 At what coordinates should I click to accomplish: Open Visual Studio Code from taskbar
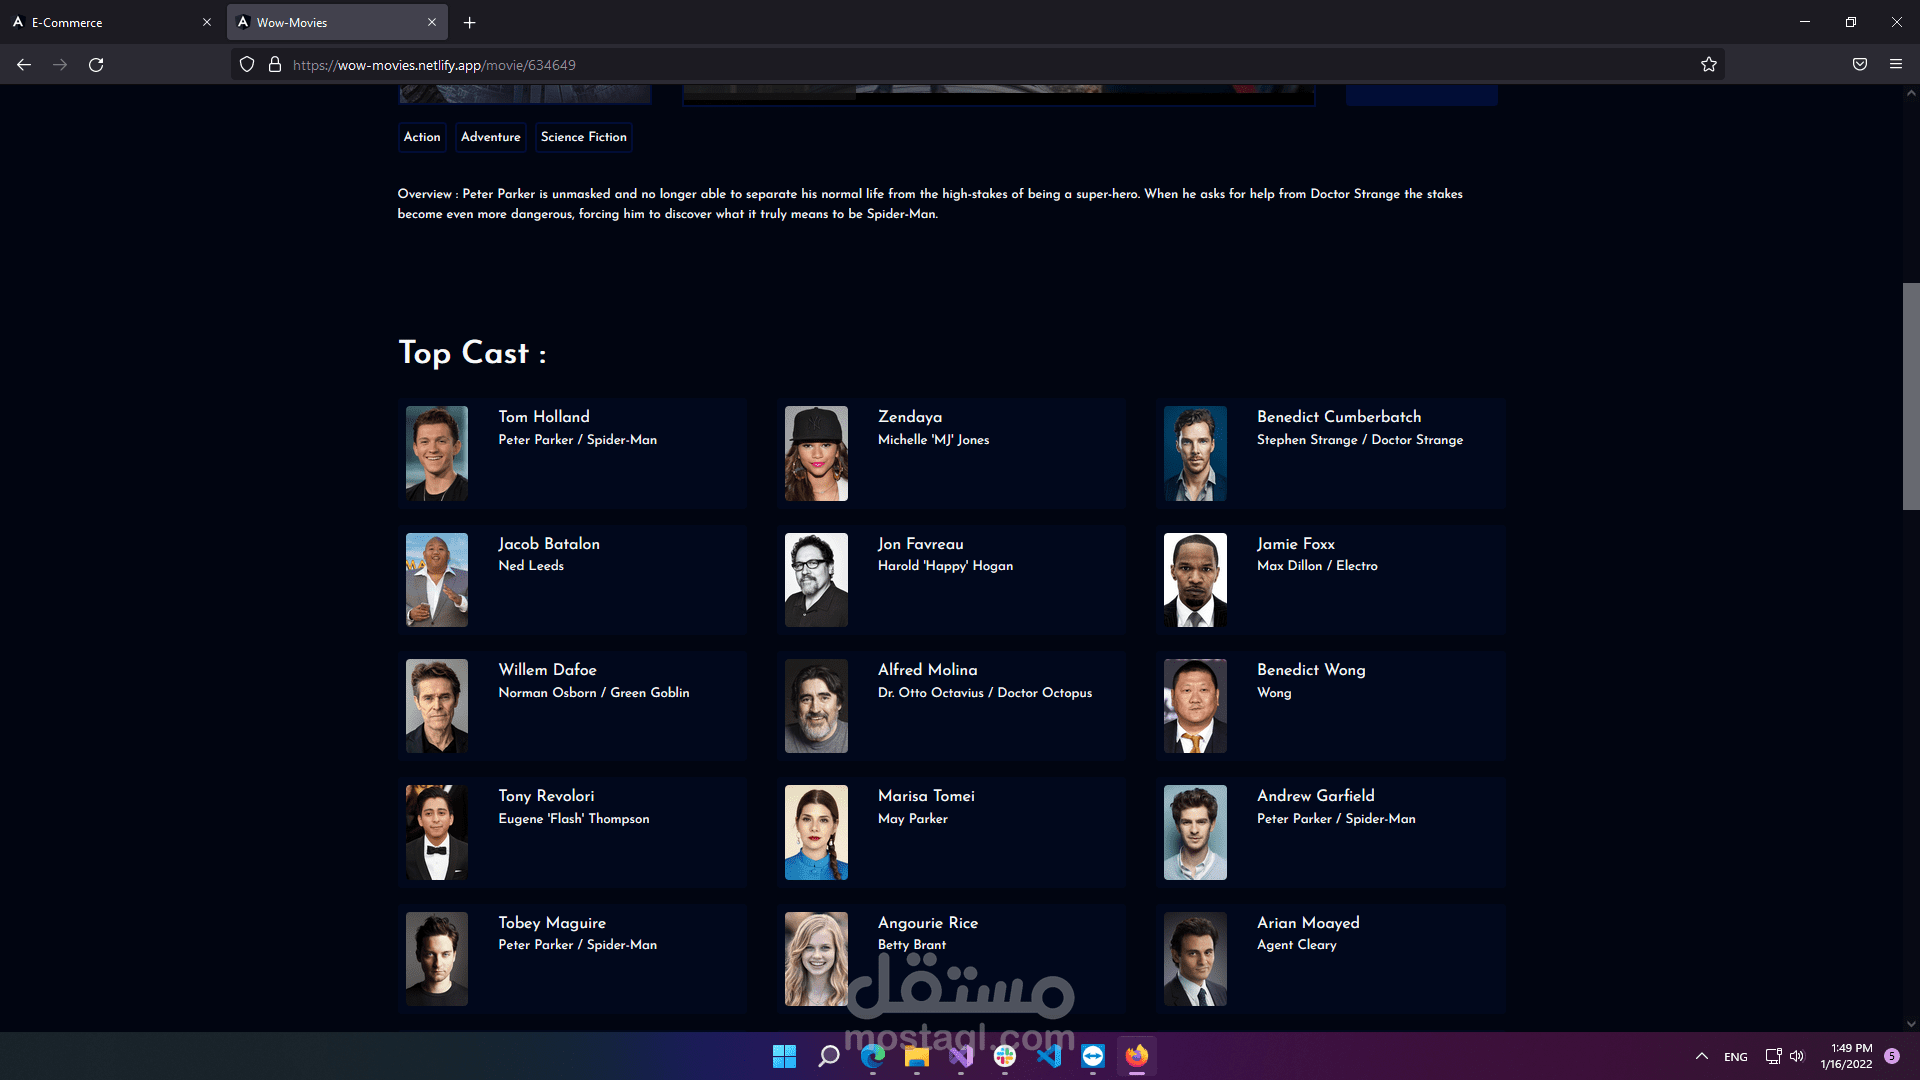(1049, 1056)
